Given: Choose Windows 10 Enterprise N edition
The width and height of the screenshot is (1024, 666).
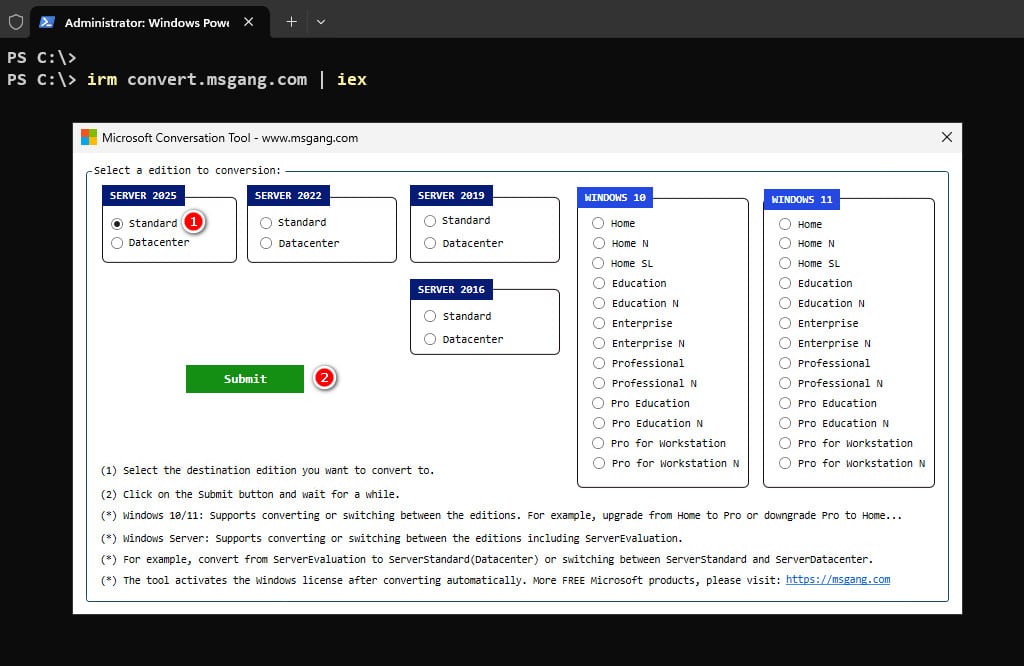Looking at the screenshot, I should point(599,343).
